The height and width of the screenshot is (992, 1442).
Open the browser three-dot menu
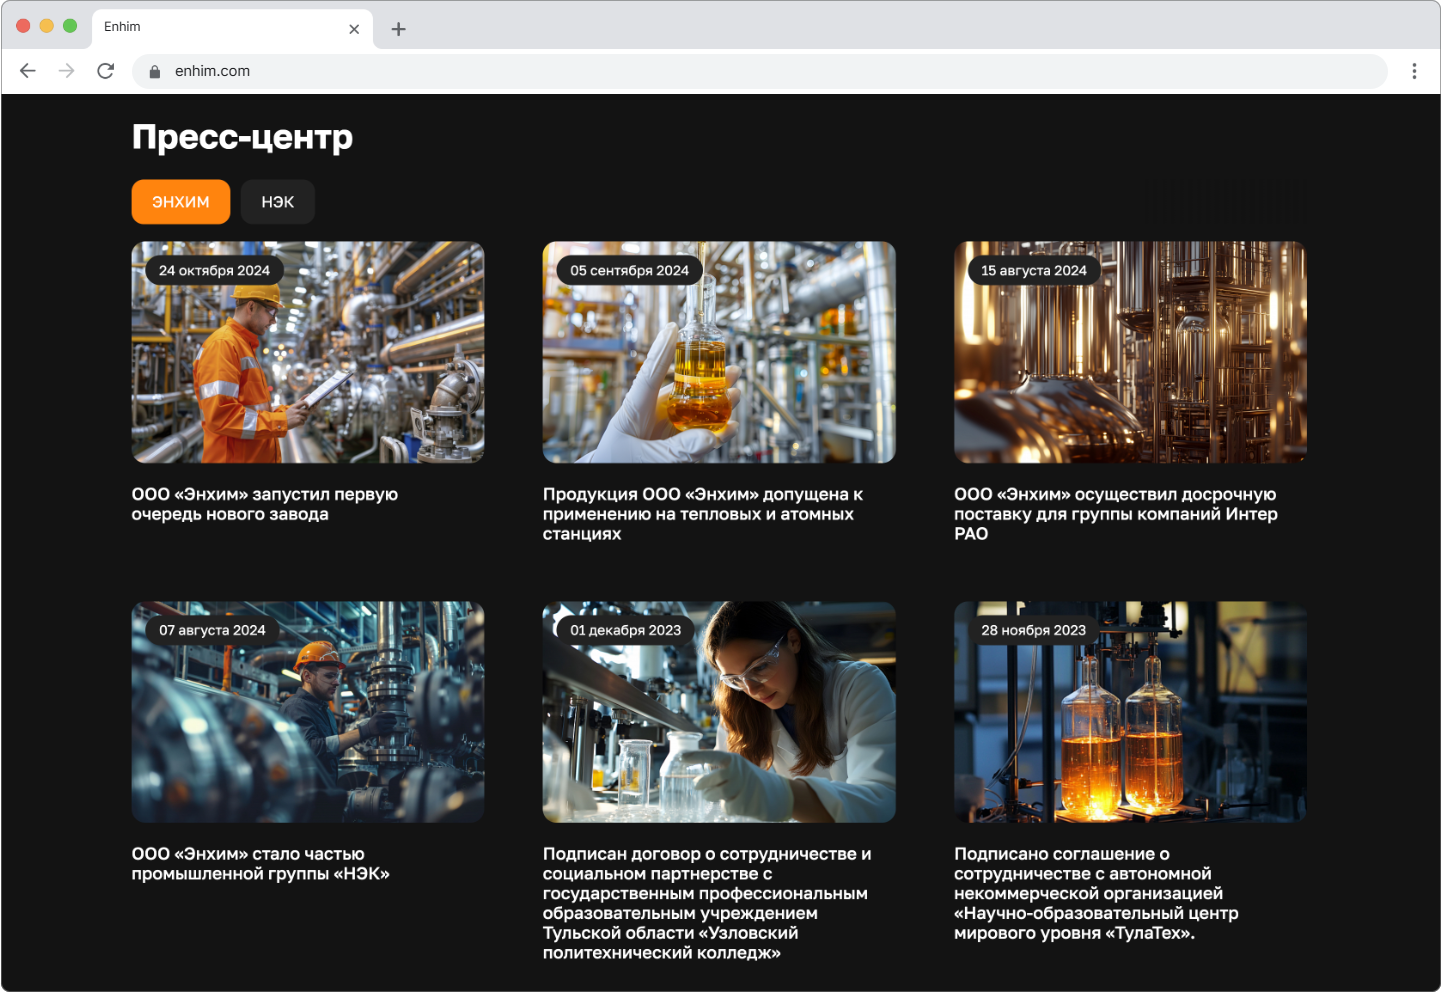click(1414, 71)
